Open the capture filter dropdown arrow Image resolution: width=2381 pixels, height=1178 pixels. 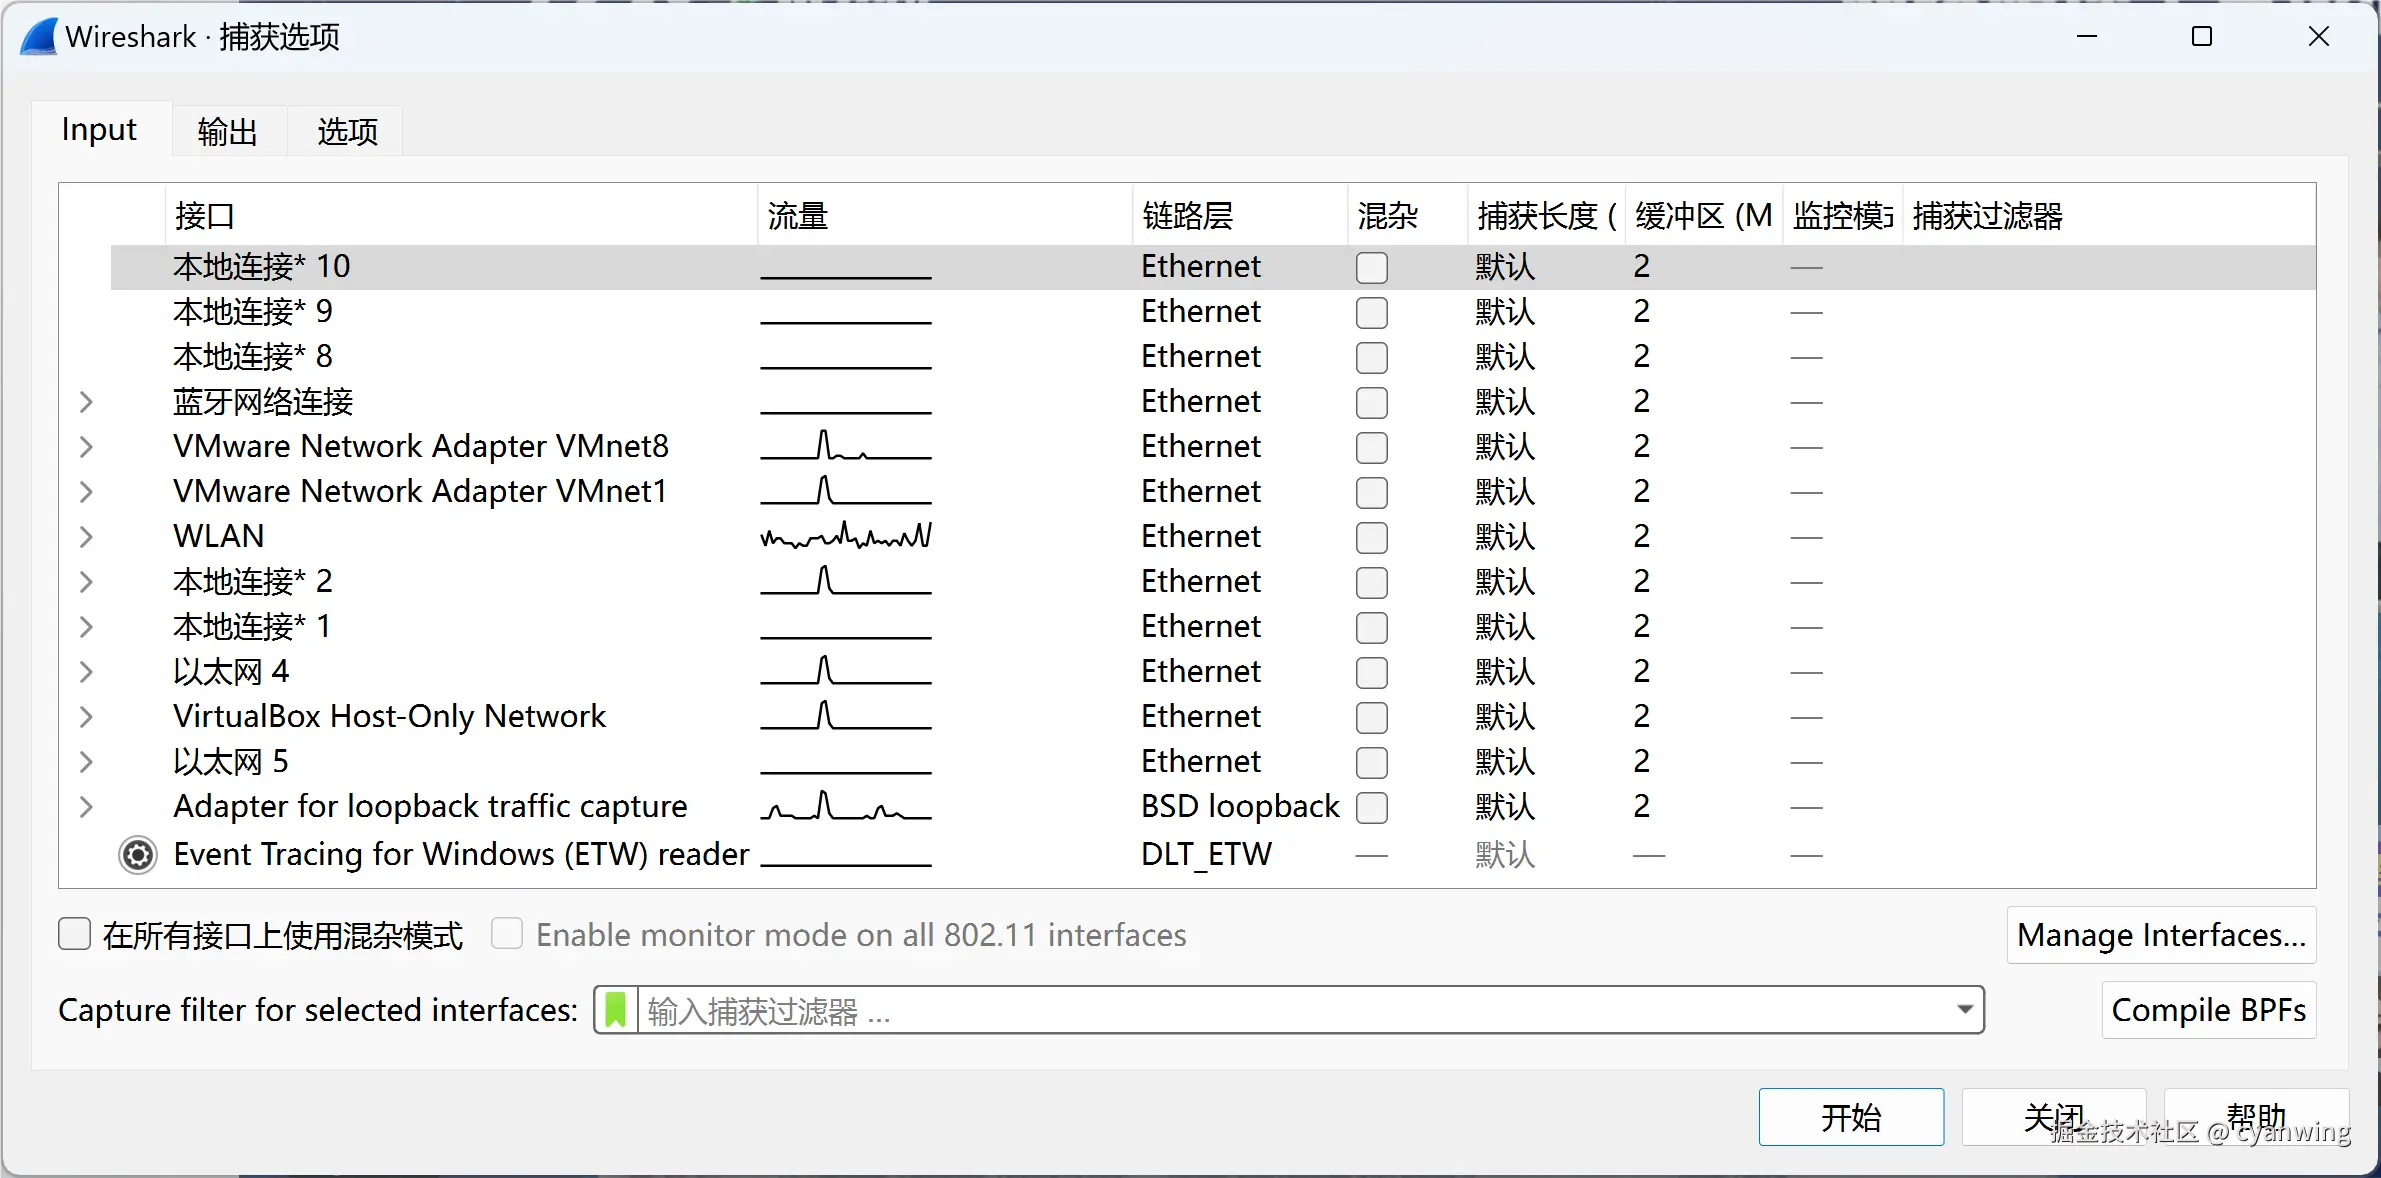[1964, 1010]
